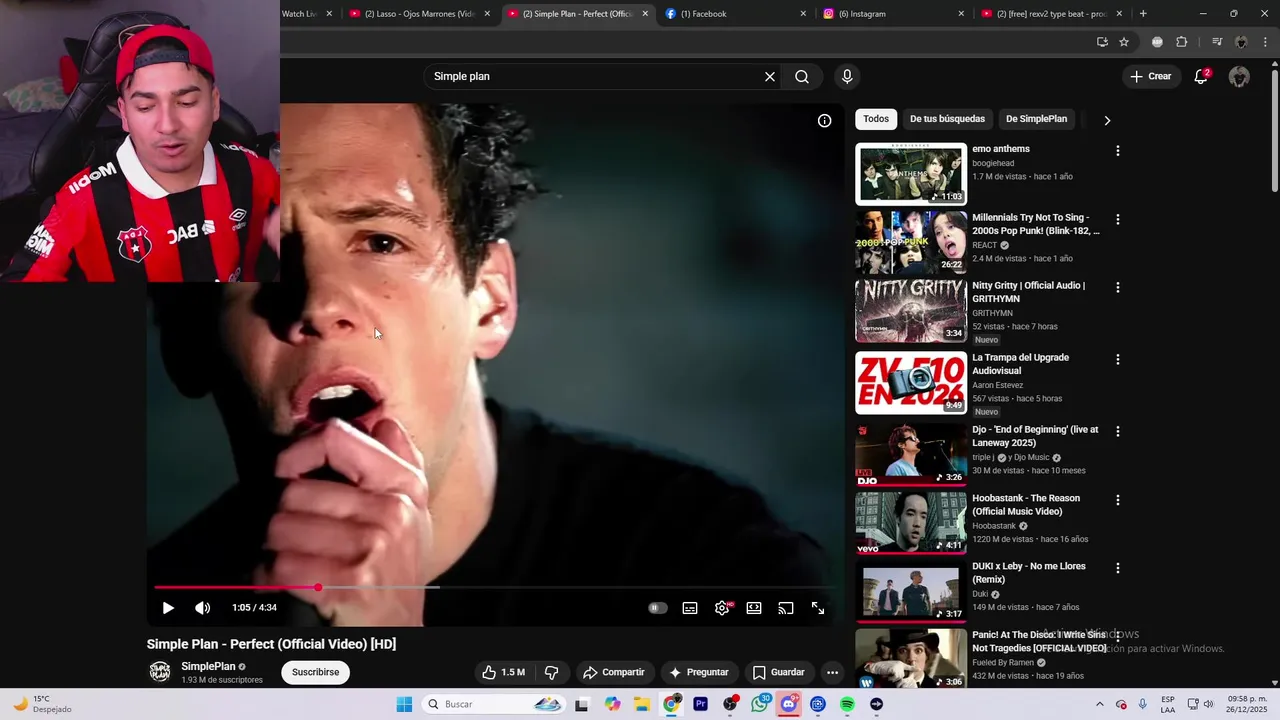This screenshot has height=720, width=1280.
Task: Open the account avatar menu on YouTube
Action: click(1239, 77)
